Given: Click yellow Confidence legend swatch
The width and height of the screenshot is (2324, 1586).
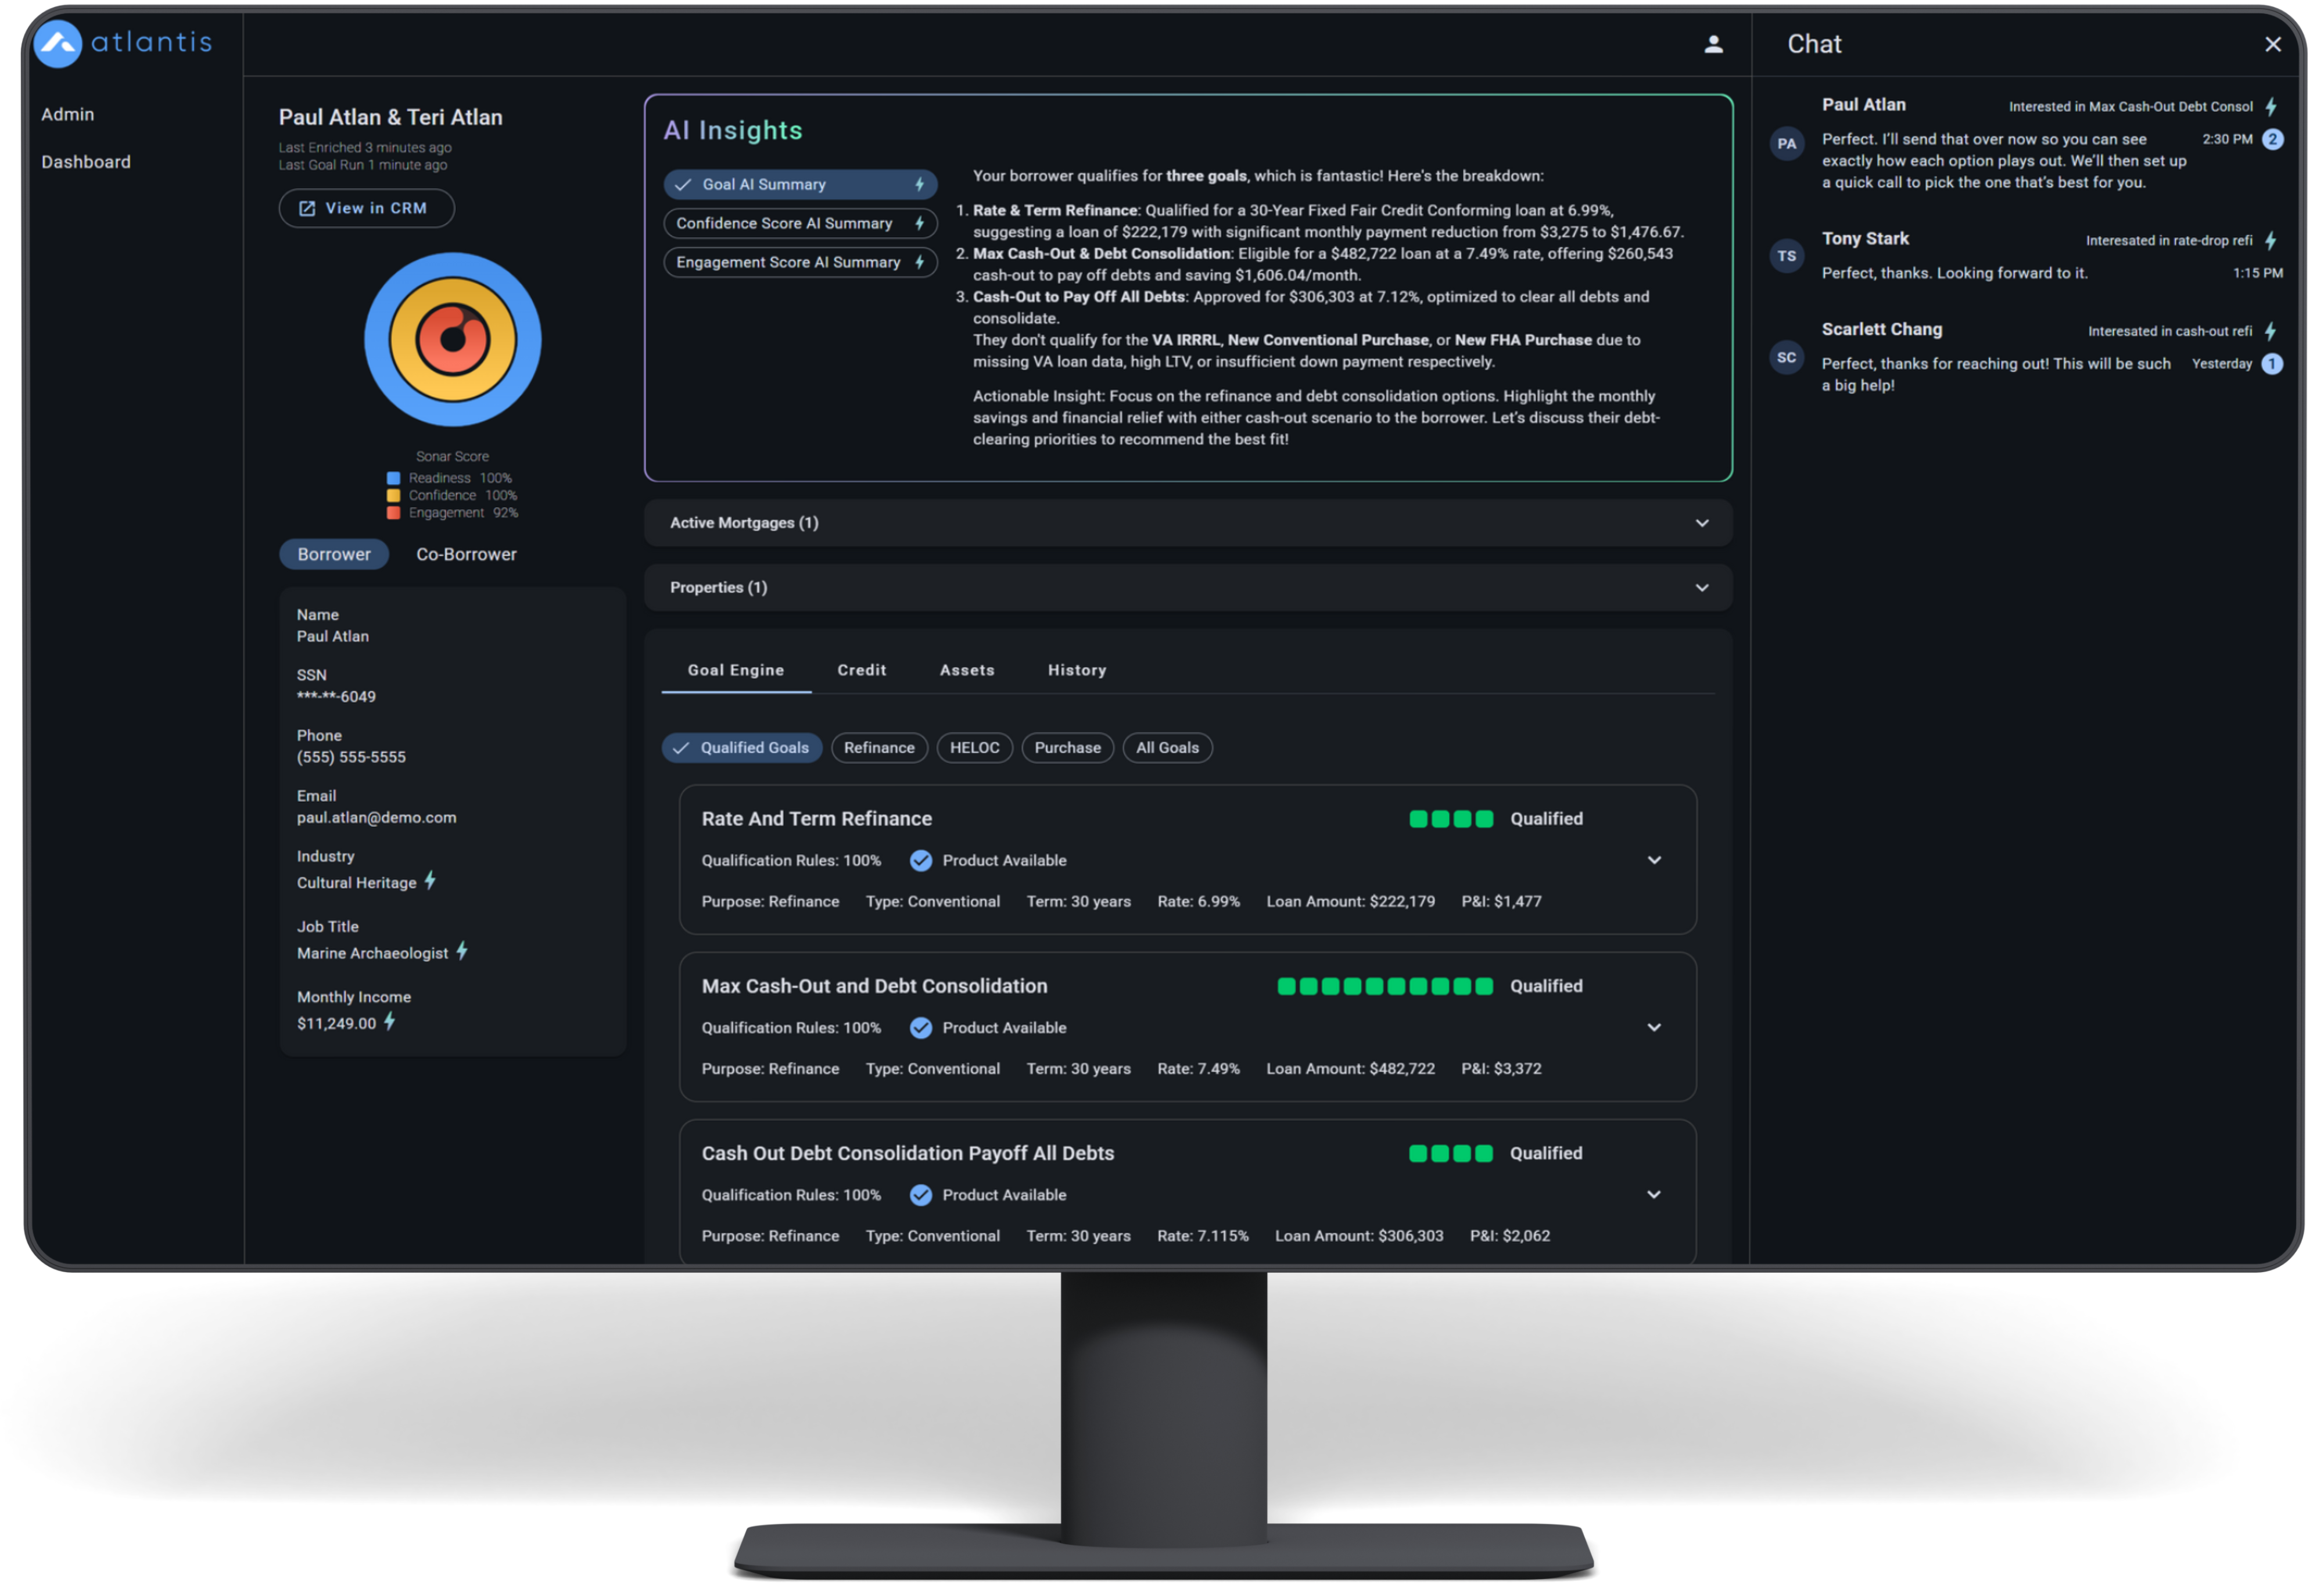Looking at the screenshot, I should point(394,495).
